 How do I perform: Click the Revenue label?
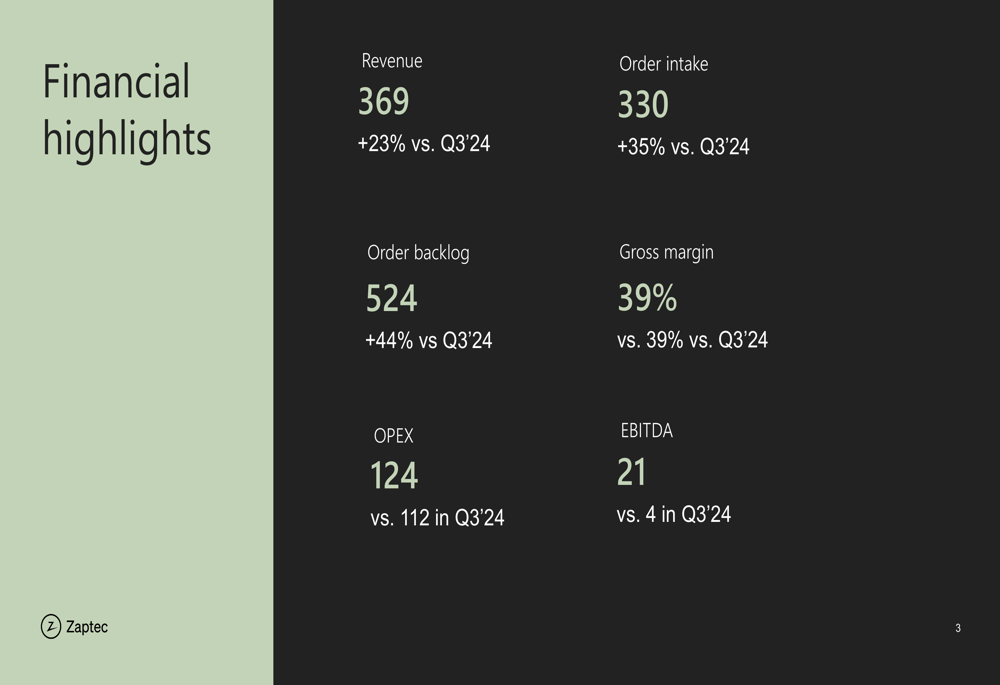point(392,61)
